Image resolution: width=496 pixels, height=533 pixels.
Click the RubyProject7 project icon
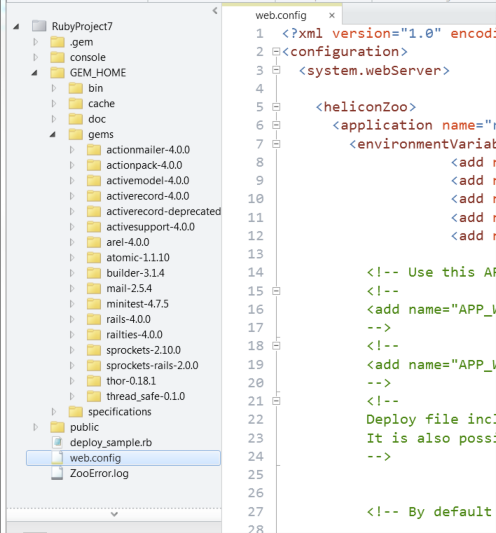tap(39, 26)
